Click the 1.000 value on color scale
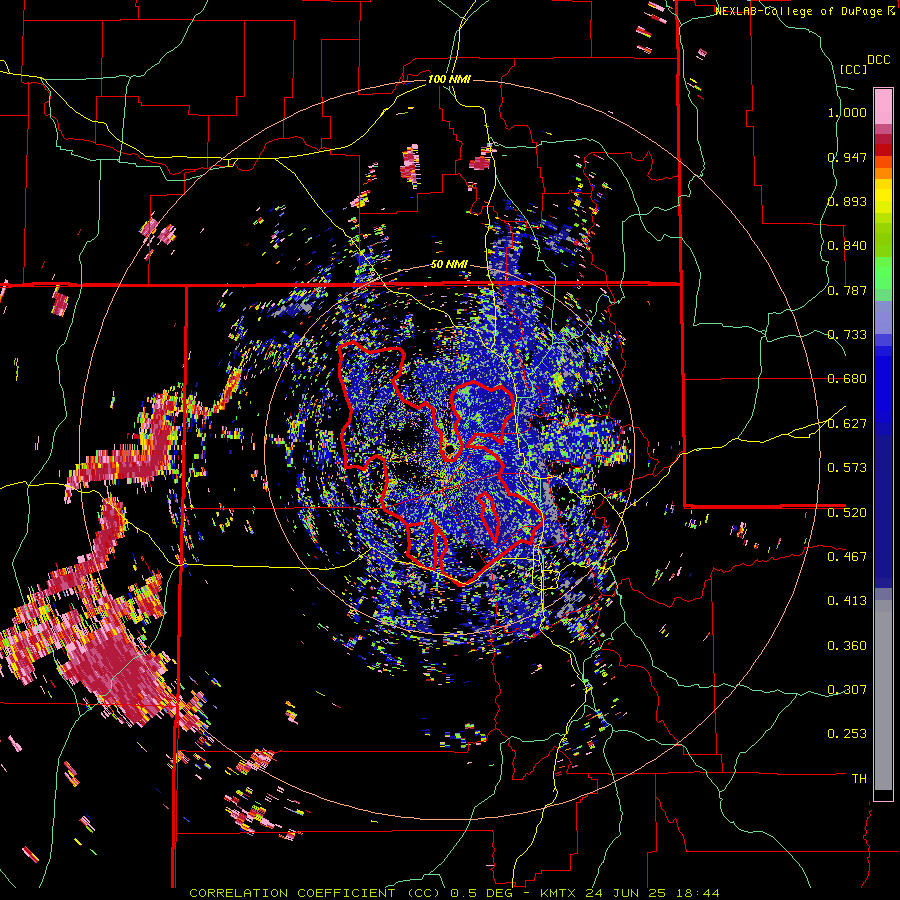The width and height of the screenshot is (900, 900). [x=847, y=112]
